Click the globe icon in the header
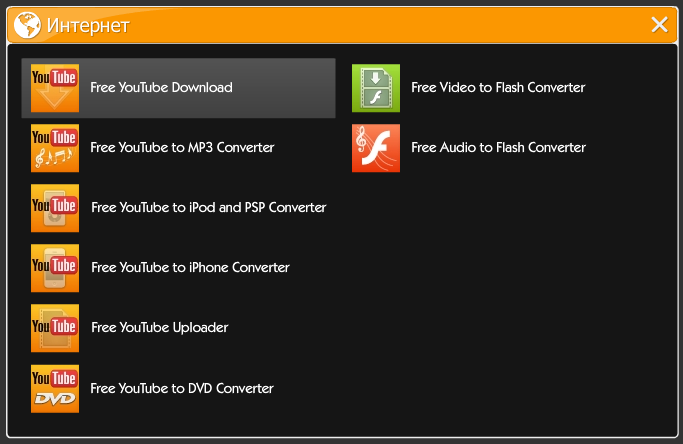 point(27,25)
